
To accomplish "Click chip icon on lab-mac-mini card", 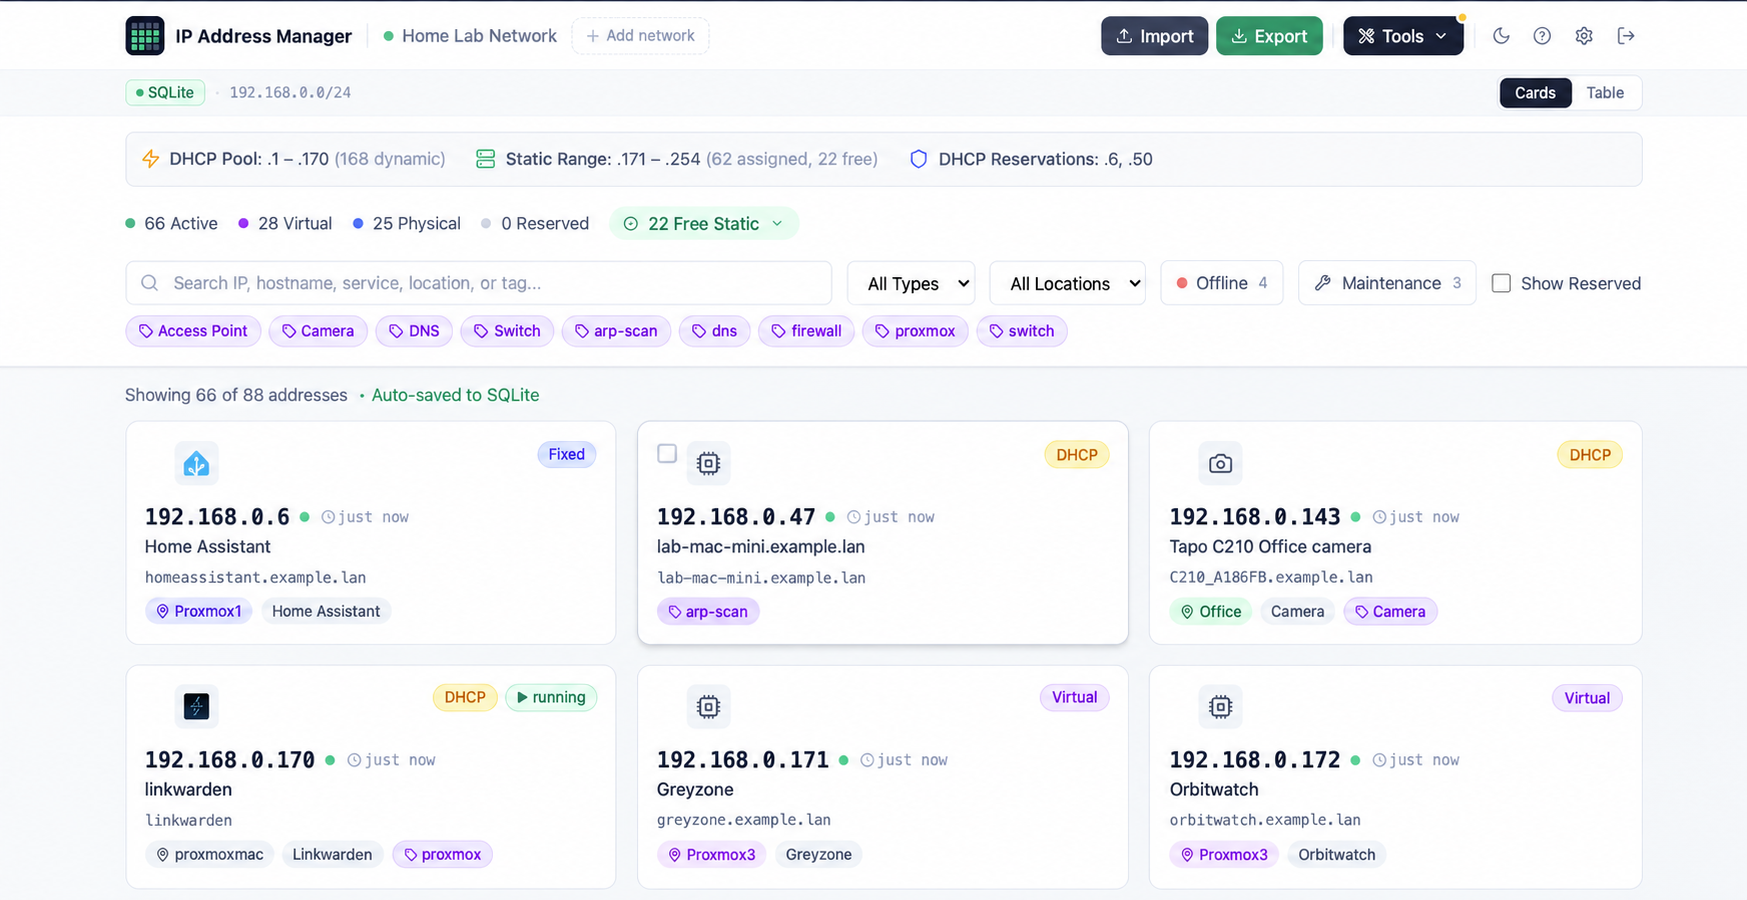I will tap(708, 463).
